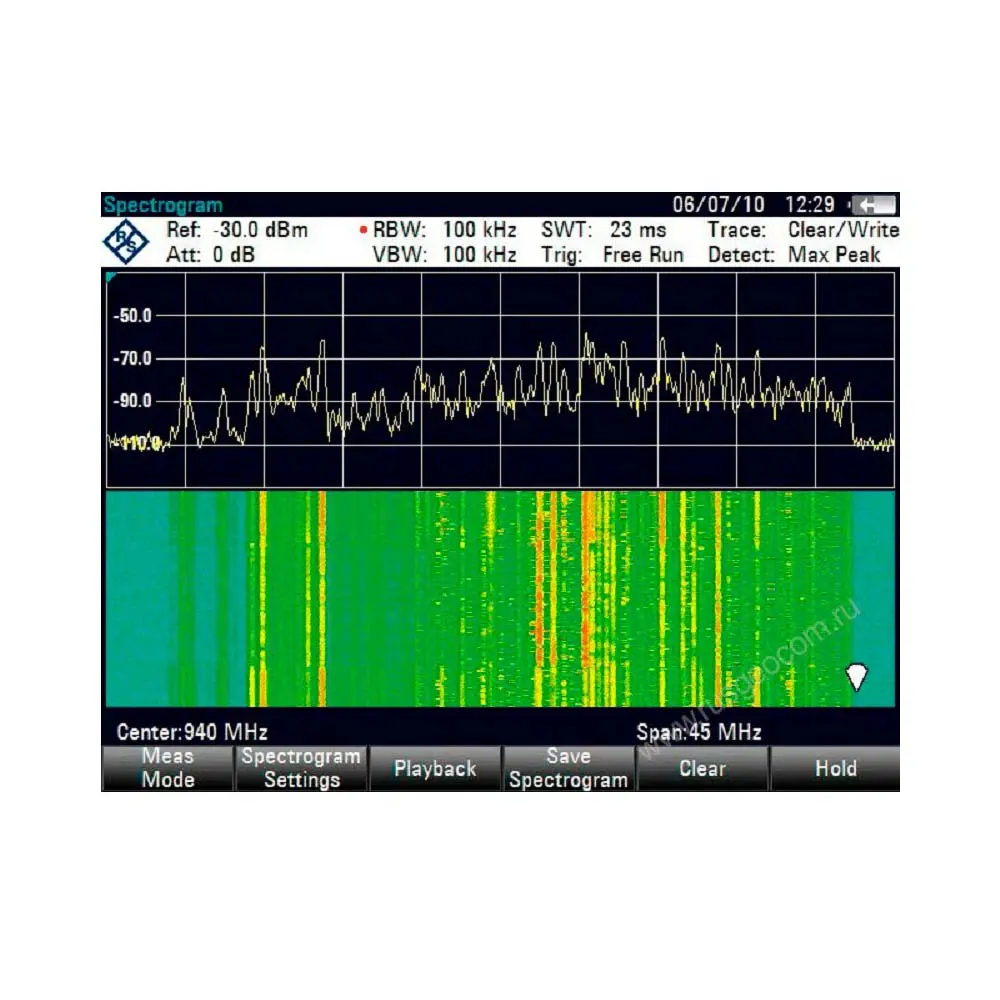Select the Center 940 MHz field
Viewport: 1000px width, 1000px height.
point(192,732)
